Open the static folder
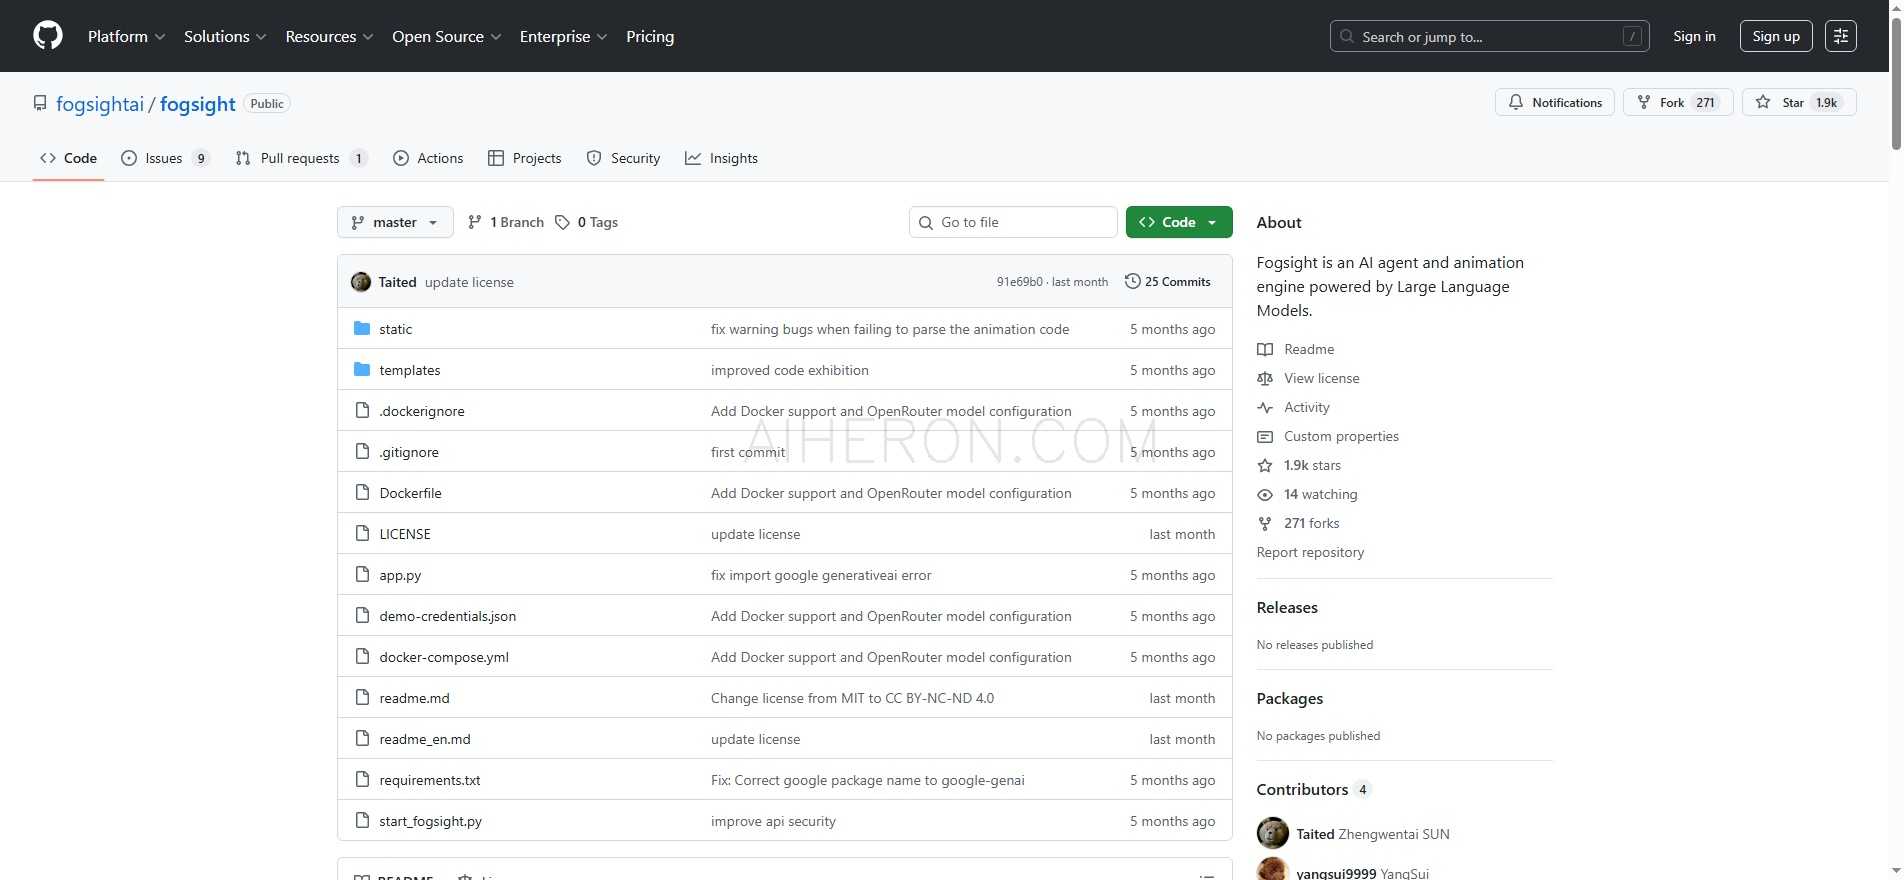Image resolution: width=1904 pixels, height=880 pixels. [395, 329]
